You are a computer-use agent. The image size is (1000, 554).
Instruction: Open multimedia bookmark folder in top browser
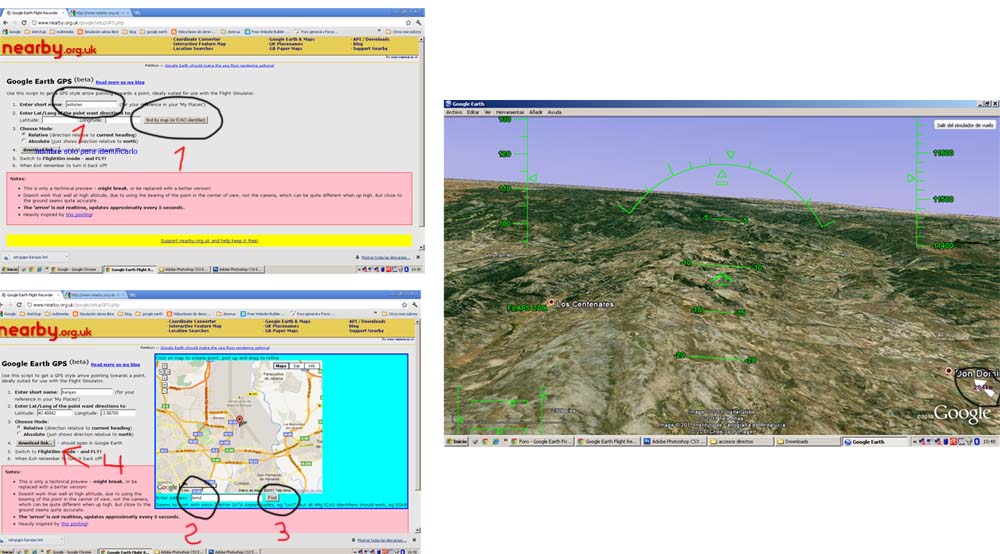pyautogui.click(x=62, y=31)
